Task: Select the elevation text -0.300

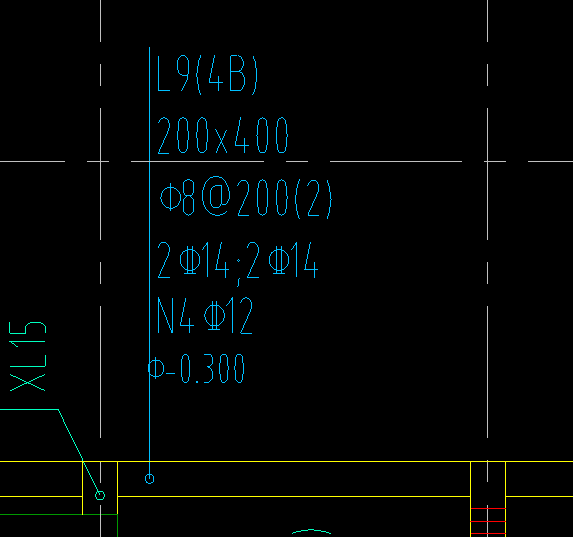Action: [x=205, y=368]
